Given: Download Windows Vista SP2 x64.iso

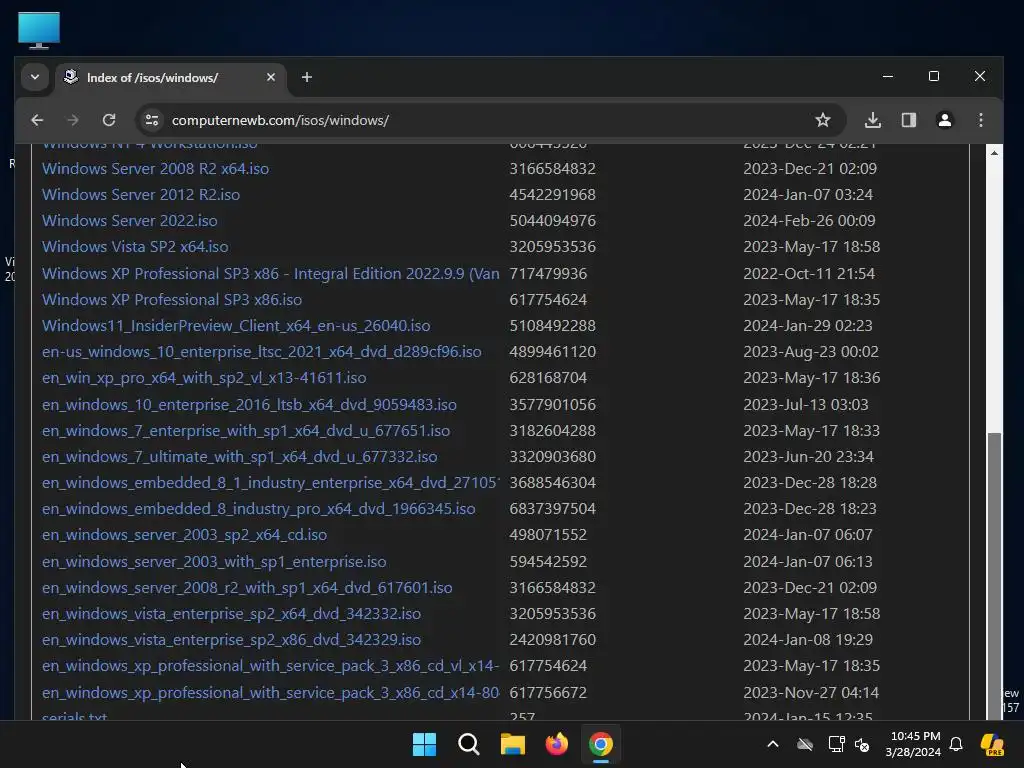Looking at the screenshot, I should 135,247.
